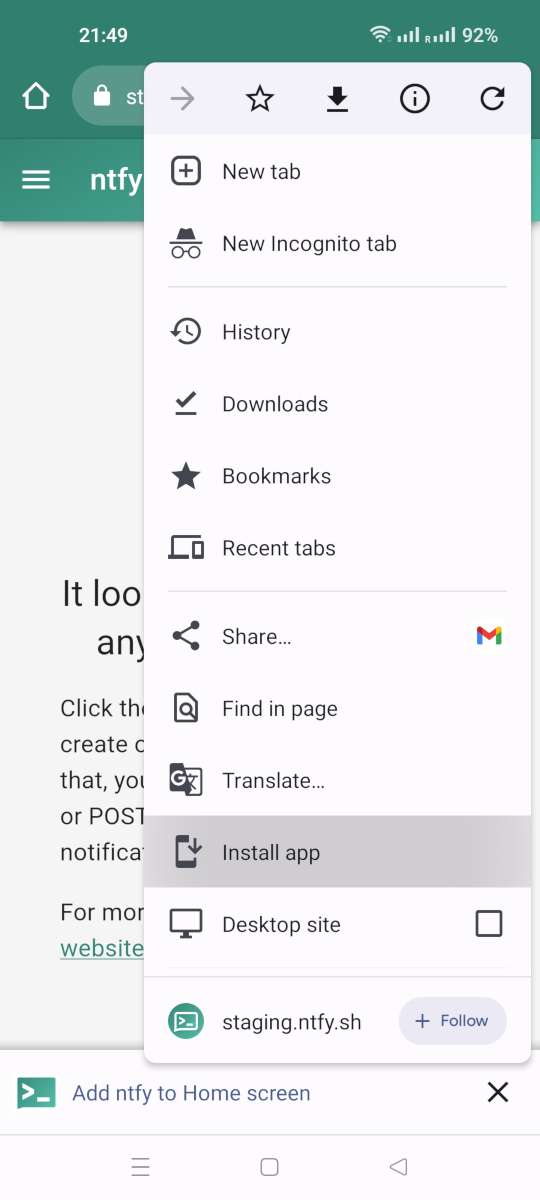
Task: Reload the page with refresh icon
Action: (492, 99)
